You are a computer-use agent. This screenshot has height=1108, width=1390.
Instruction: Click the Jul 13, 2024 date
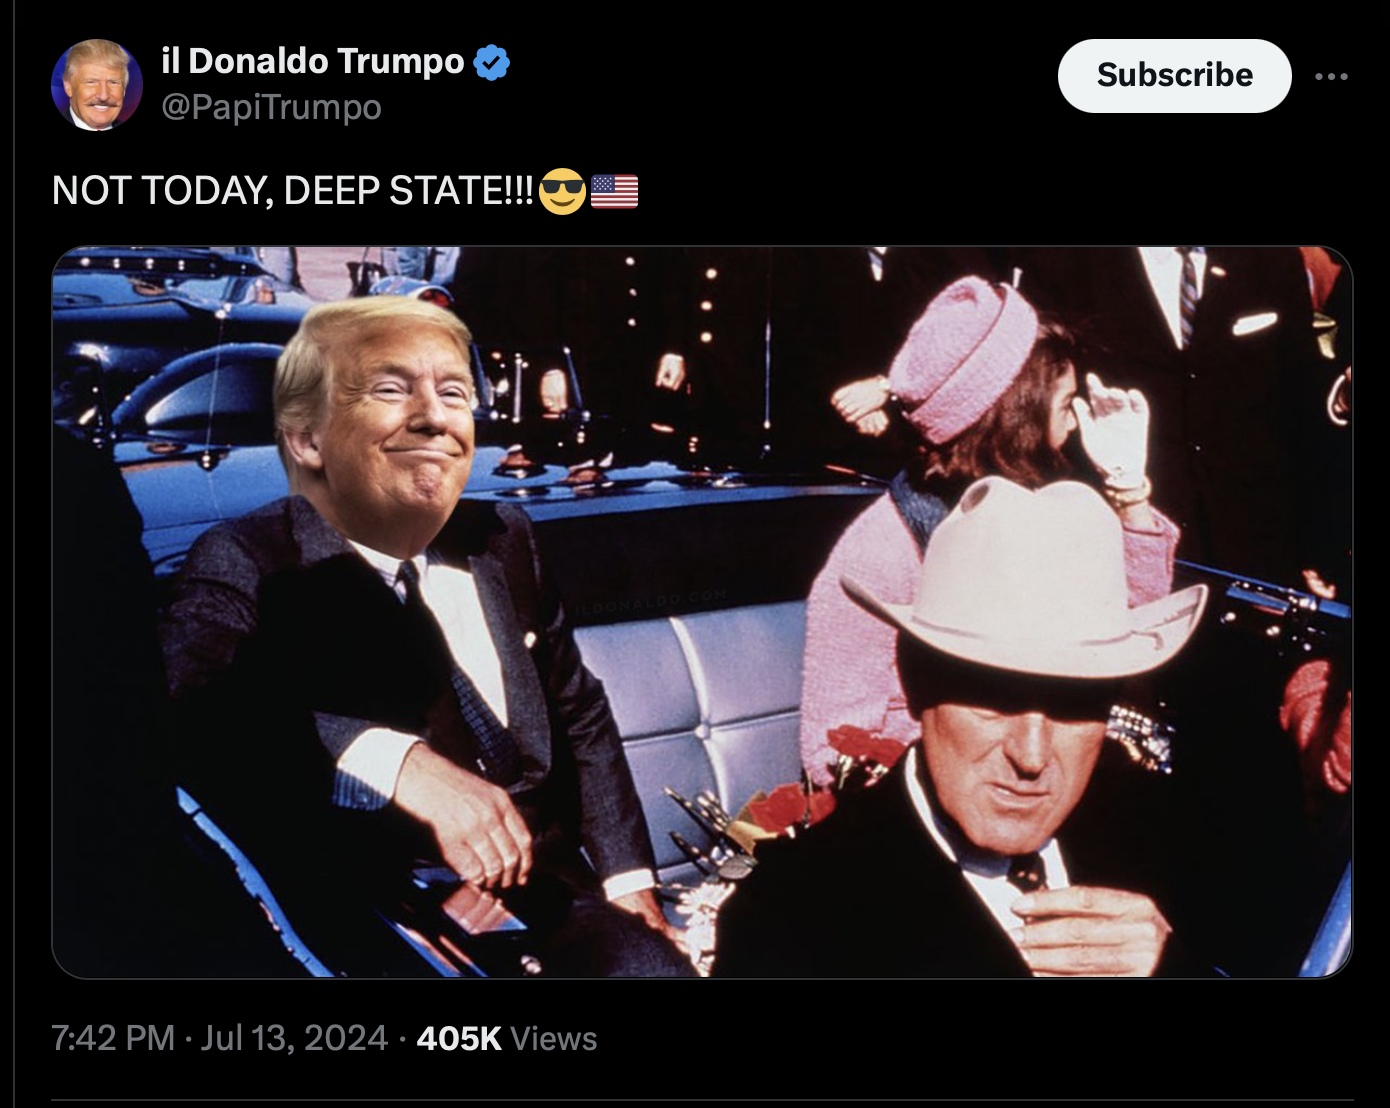coord(294,1038)
